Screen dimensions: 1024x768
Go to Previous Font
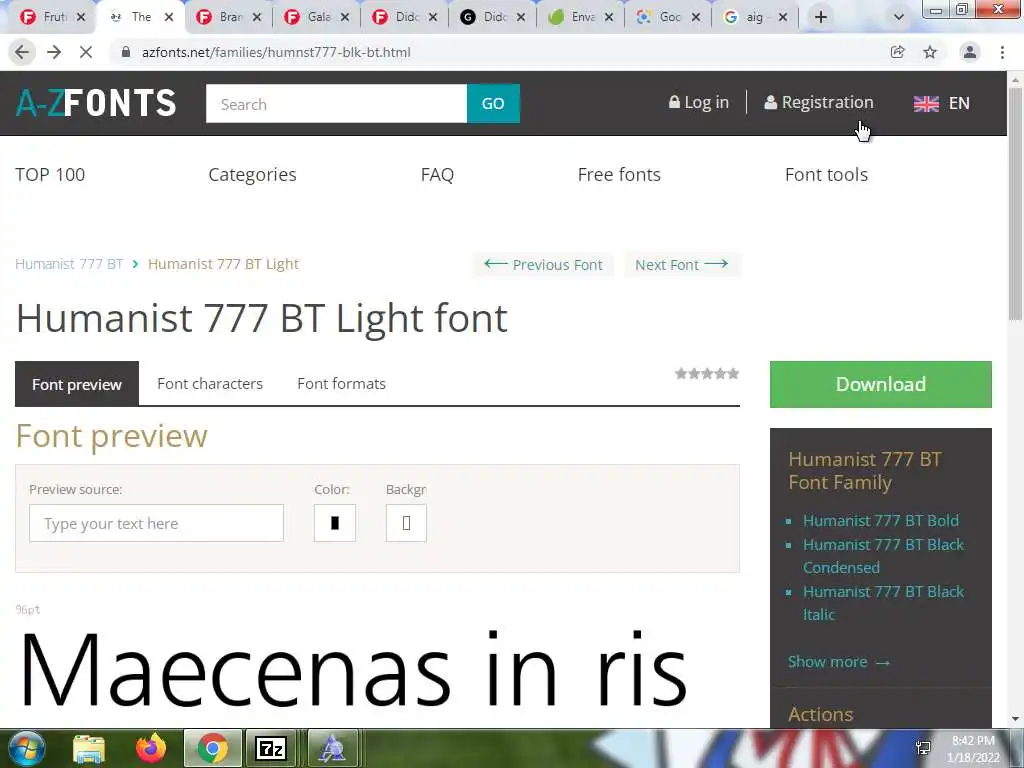pyautogui.click(x=543, y=264)
